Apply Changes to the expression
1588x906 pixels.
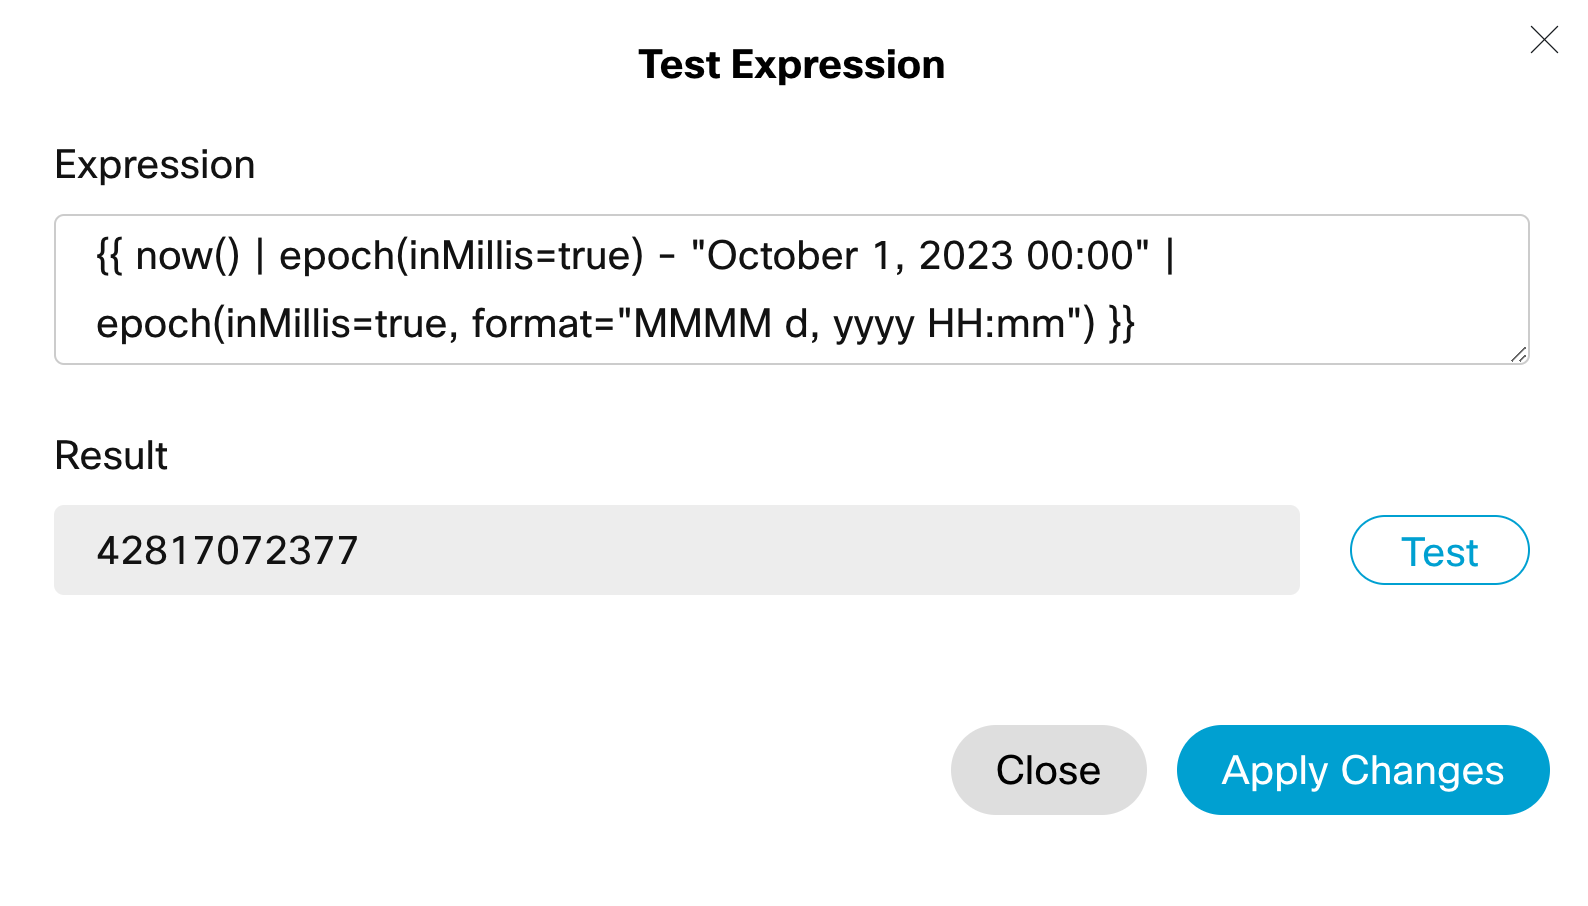tap(1362, 770)
